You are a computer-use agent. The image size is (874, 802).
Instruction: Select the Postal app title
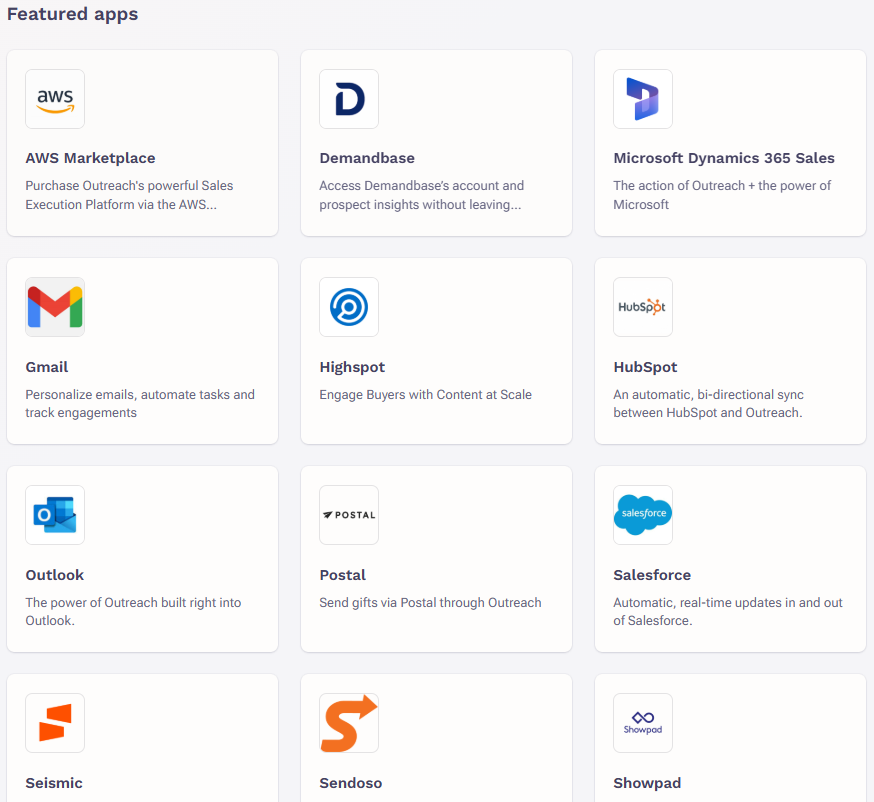pos(343,575)
